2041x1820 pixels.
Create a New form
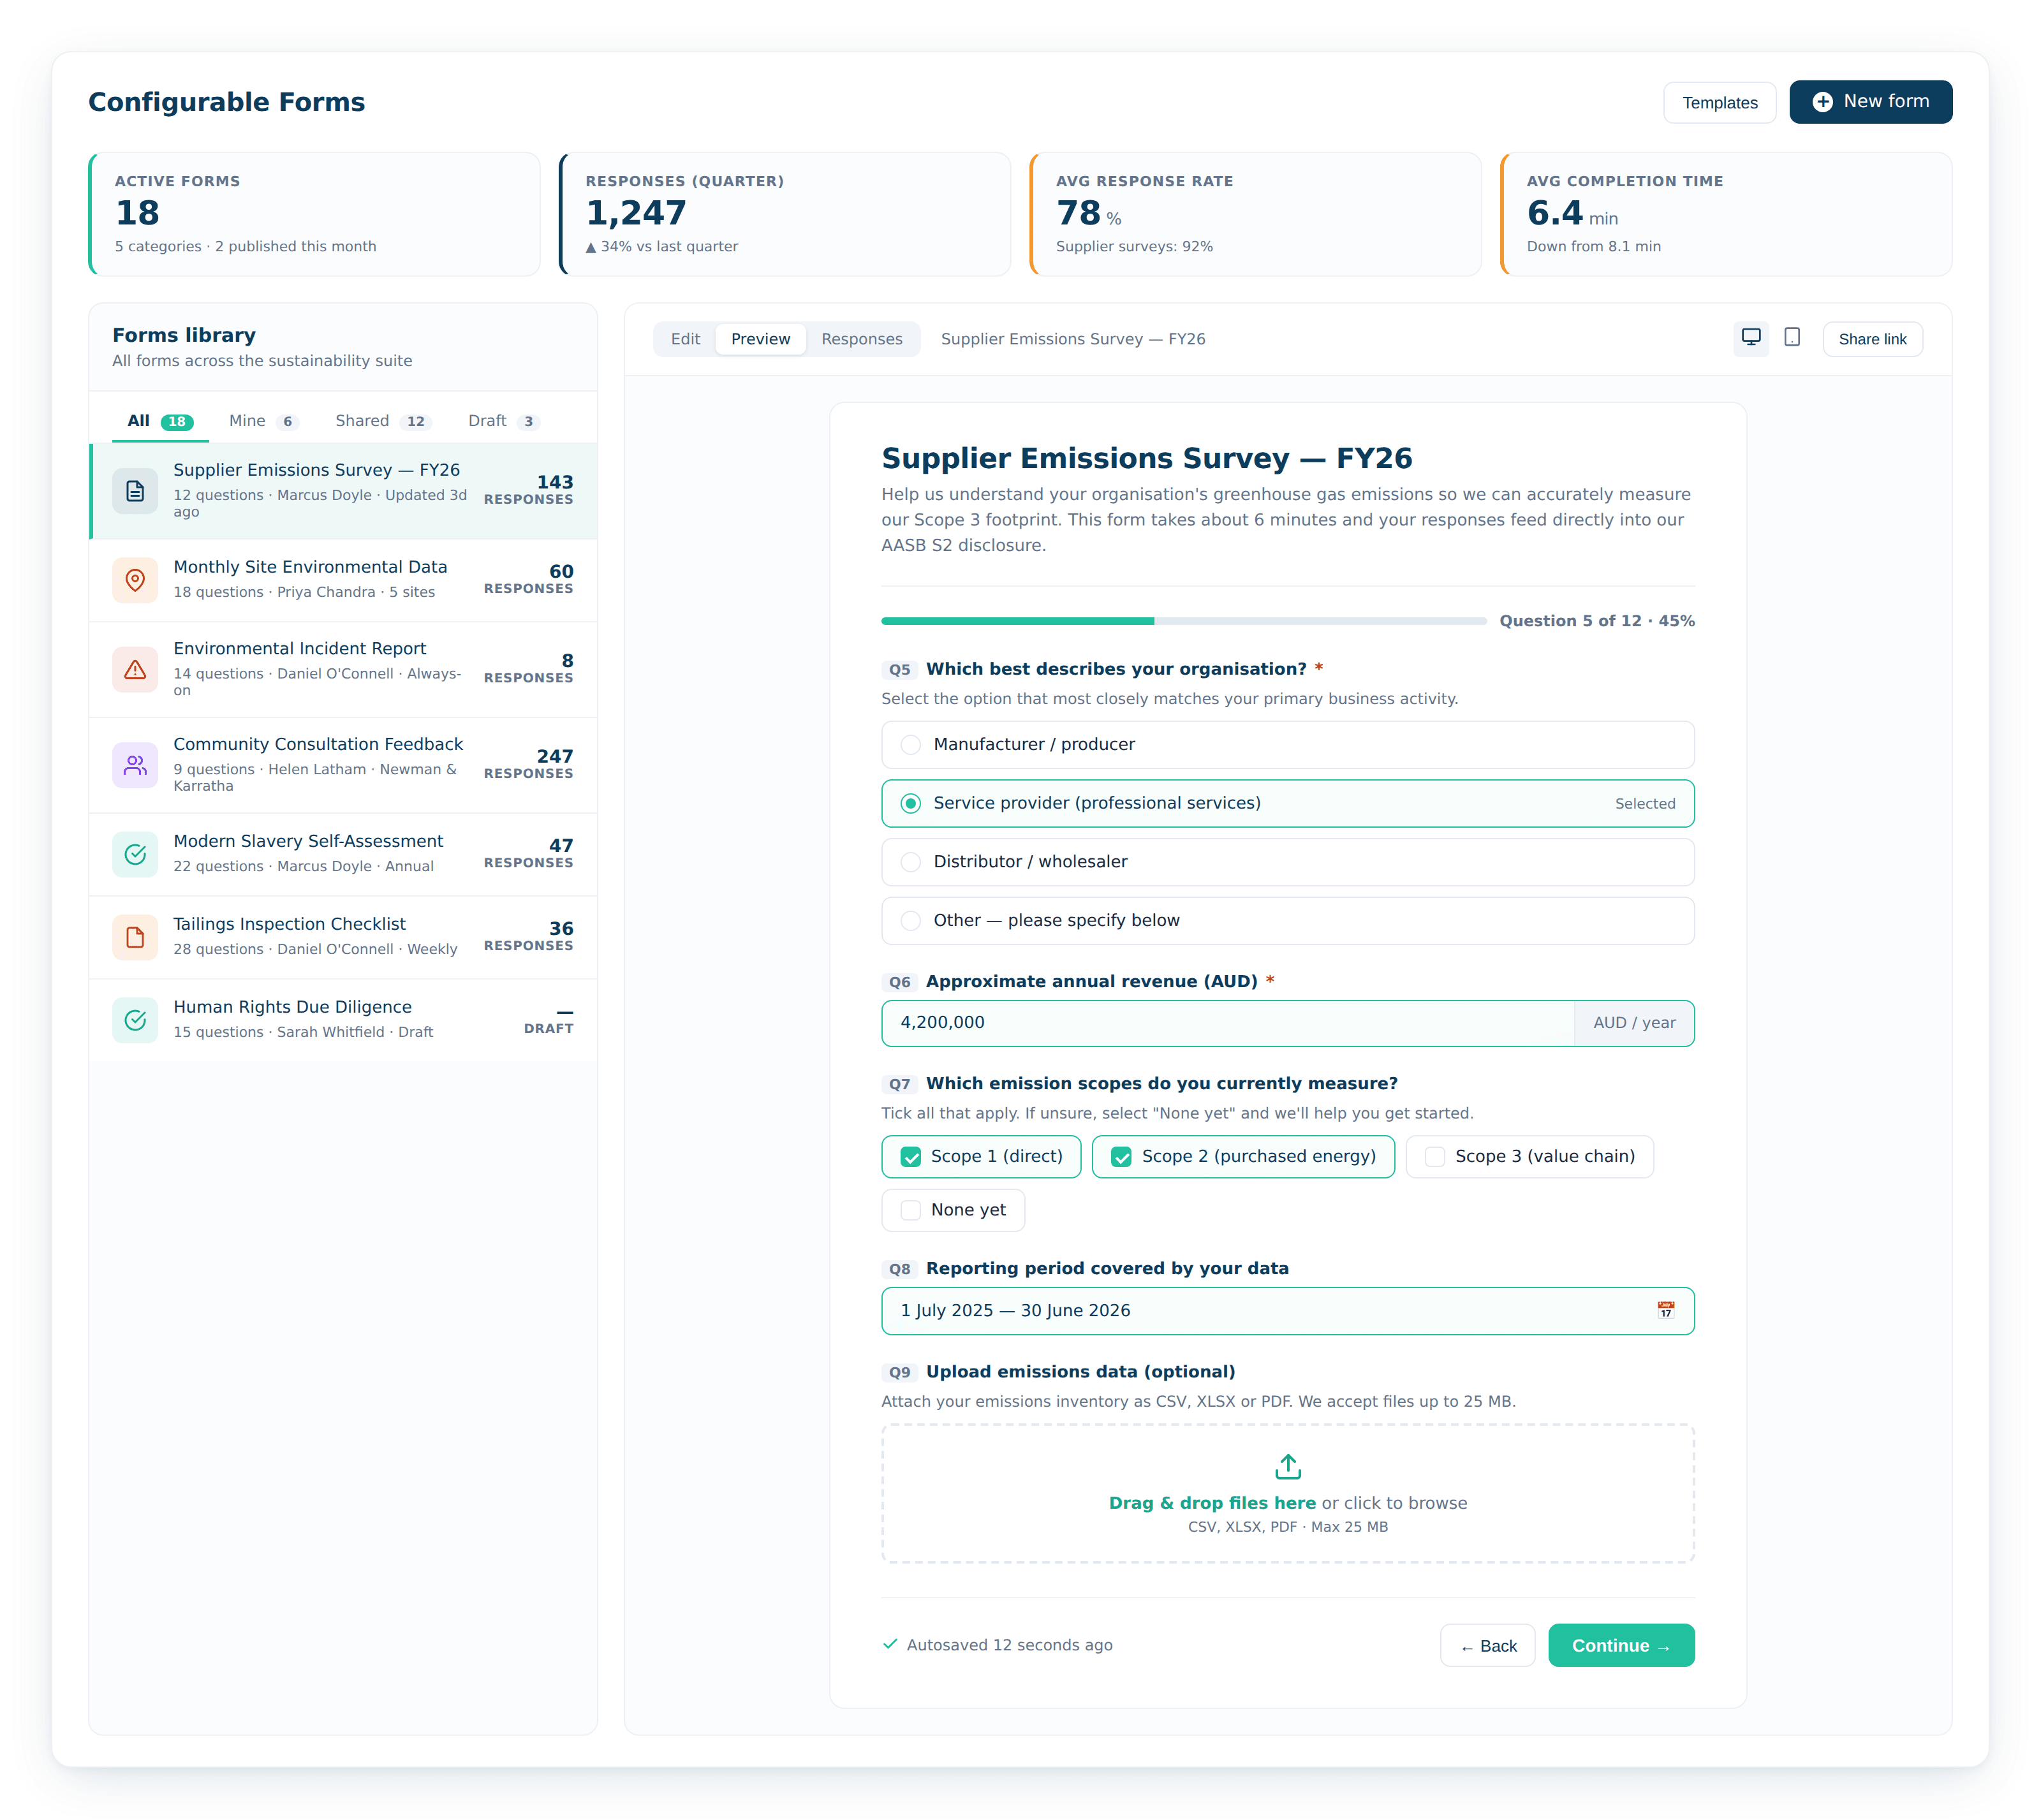tap(1870, 102)
